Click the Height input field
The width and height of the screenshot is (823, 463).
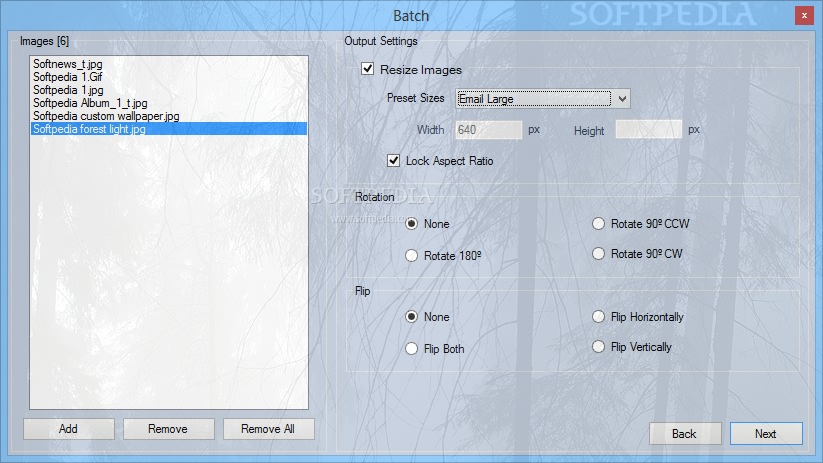[x=649, y=130]
